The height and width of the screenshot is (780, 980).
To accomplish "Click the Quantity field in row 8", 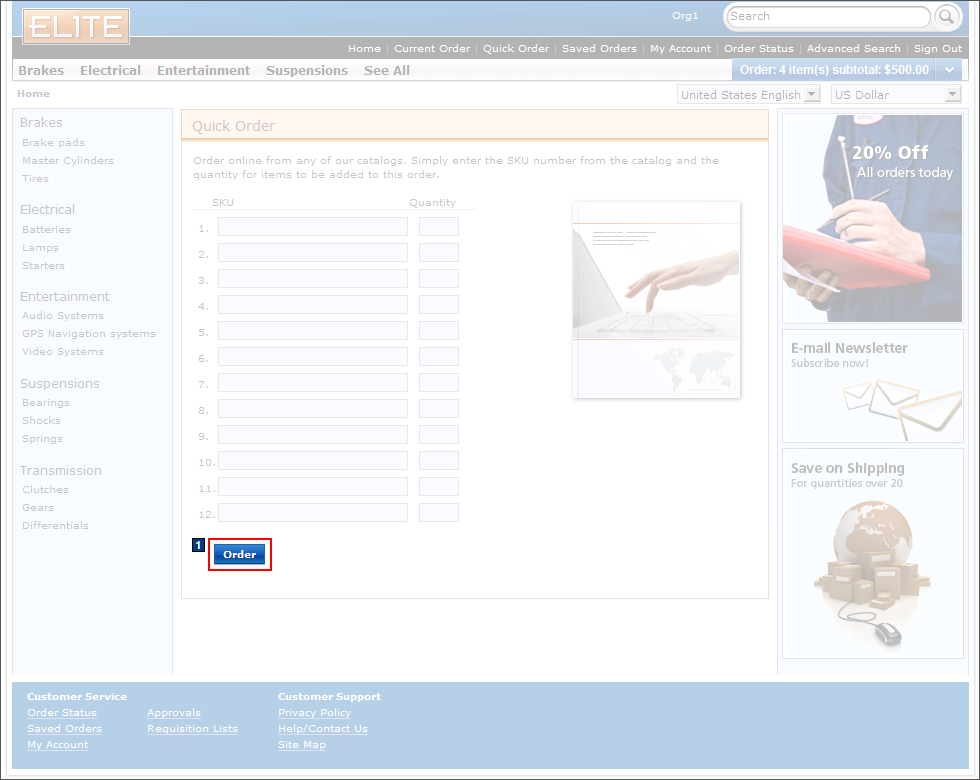I will tap(439, 409).
